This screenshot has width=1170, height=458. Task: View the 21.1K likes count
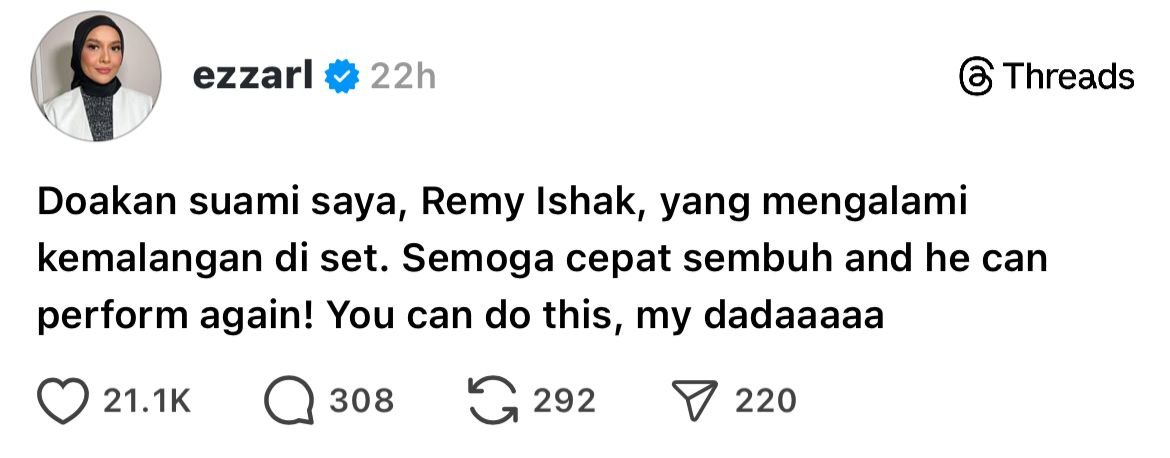(146, 401)
